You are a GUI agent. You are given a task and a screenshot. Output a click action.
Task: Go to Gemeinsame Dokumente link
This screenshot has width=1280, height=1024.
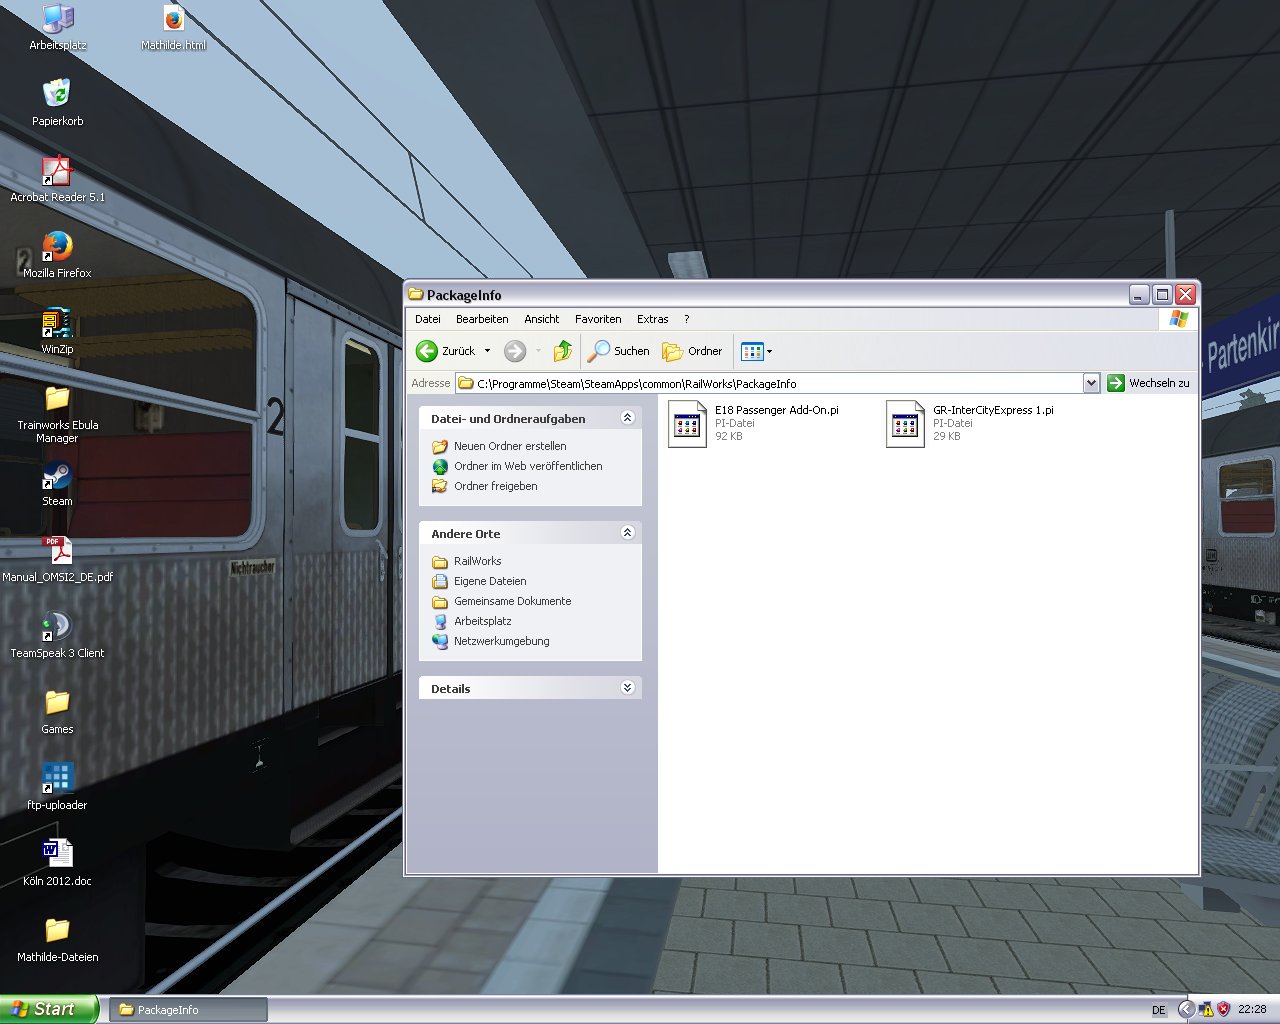point(513,601)
